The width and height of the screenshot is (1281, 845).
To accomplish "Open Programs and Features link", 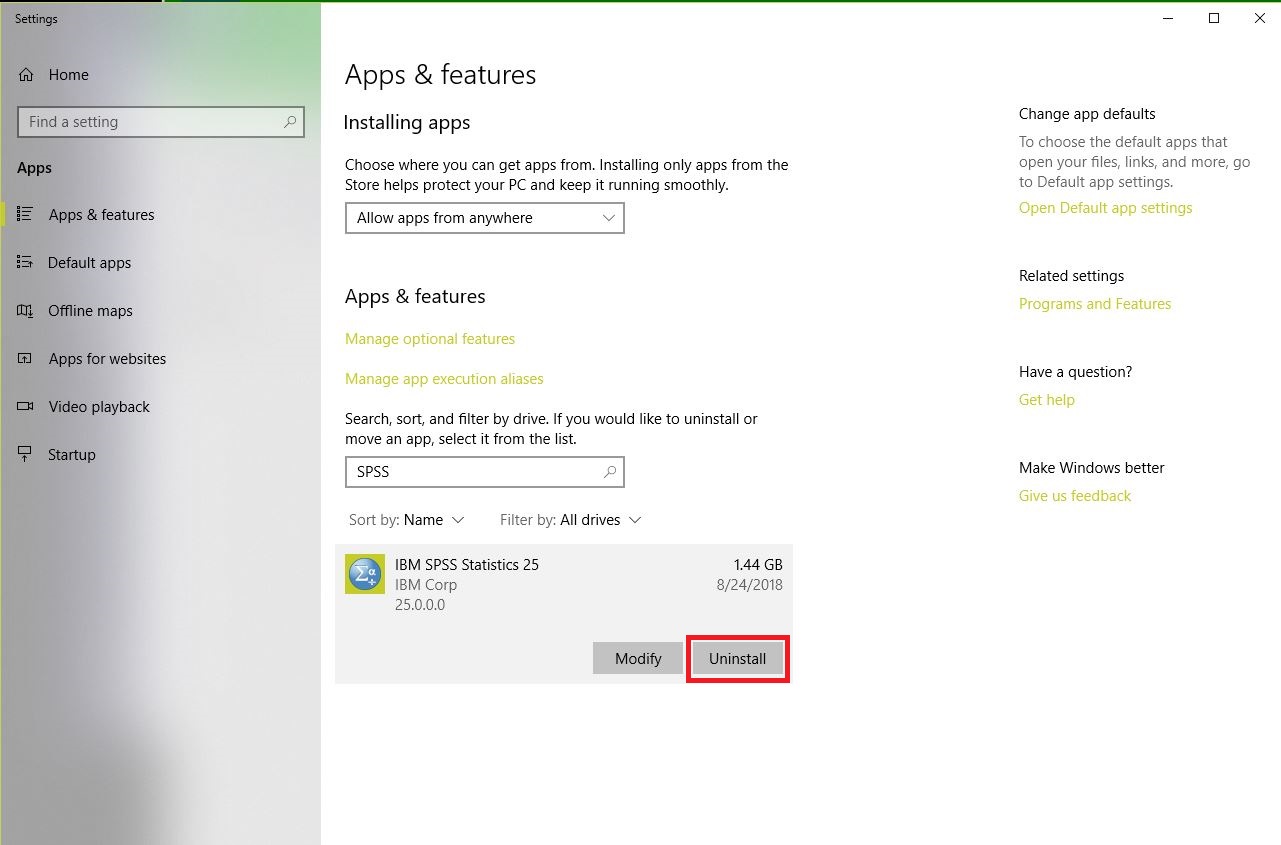I will click(x=1094, y=304).
